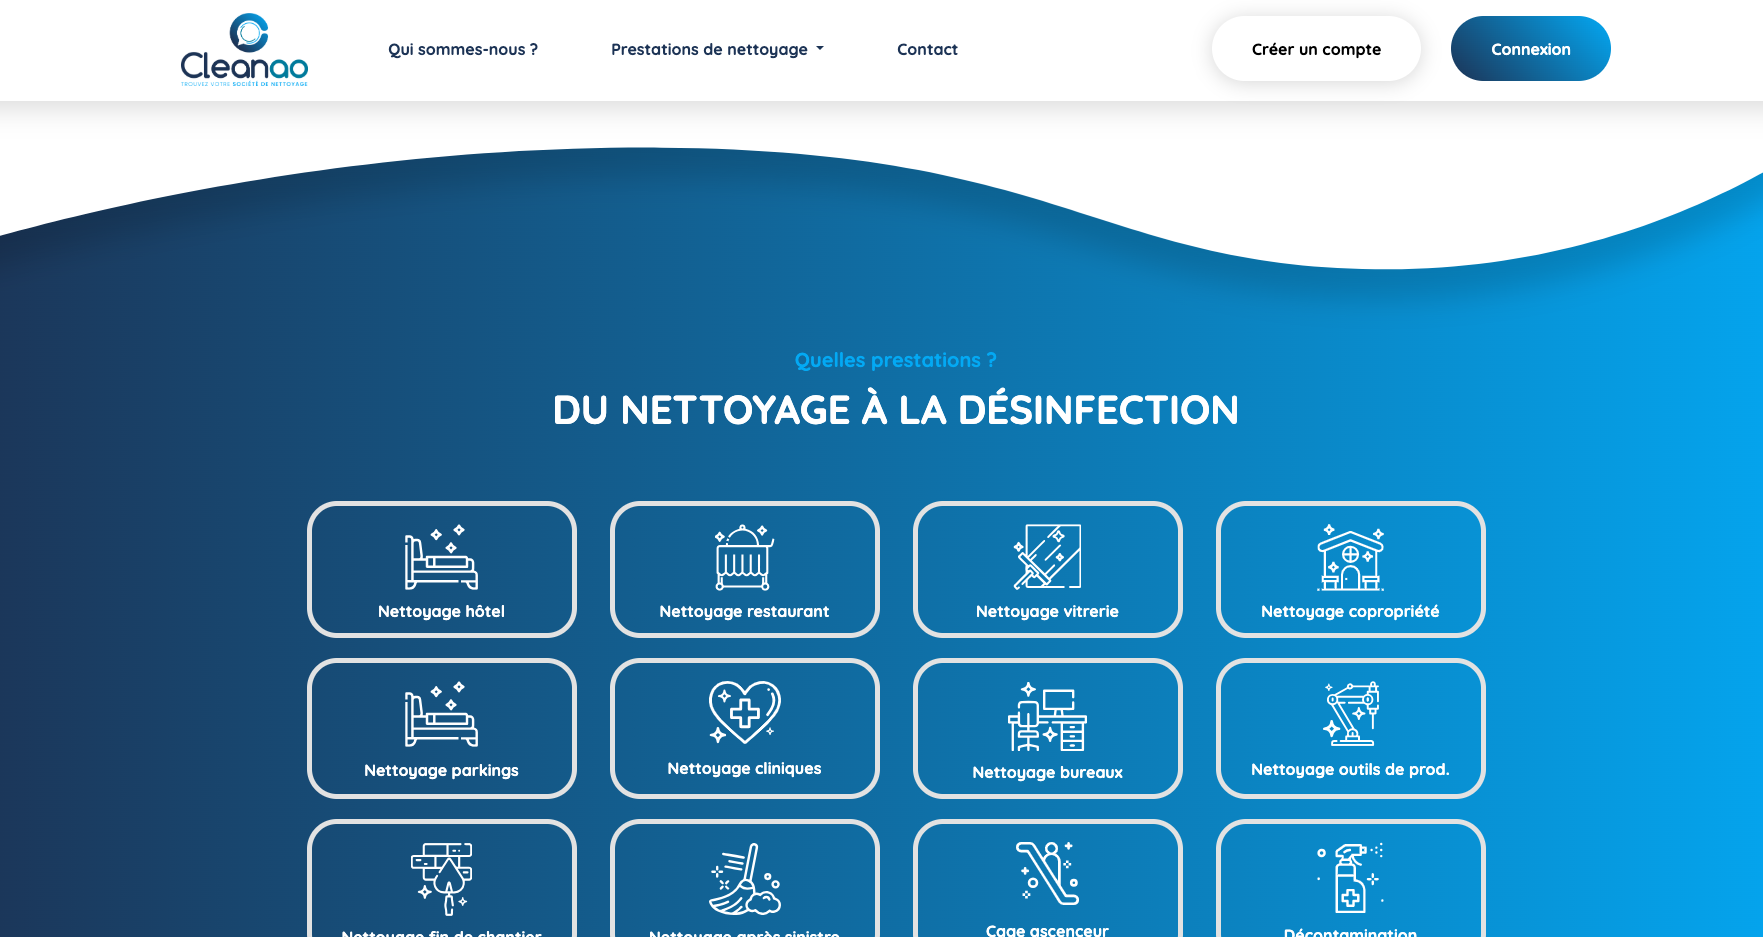
Task: Click the Connexion button
Action: (1530, 49)
